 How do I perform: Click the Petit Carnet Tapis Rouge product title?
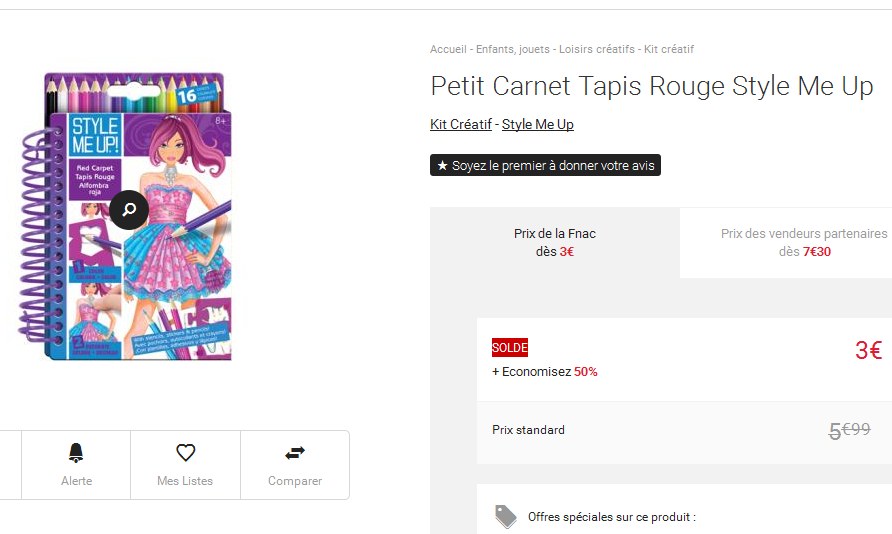(651, 86)
